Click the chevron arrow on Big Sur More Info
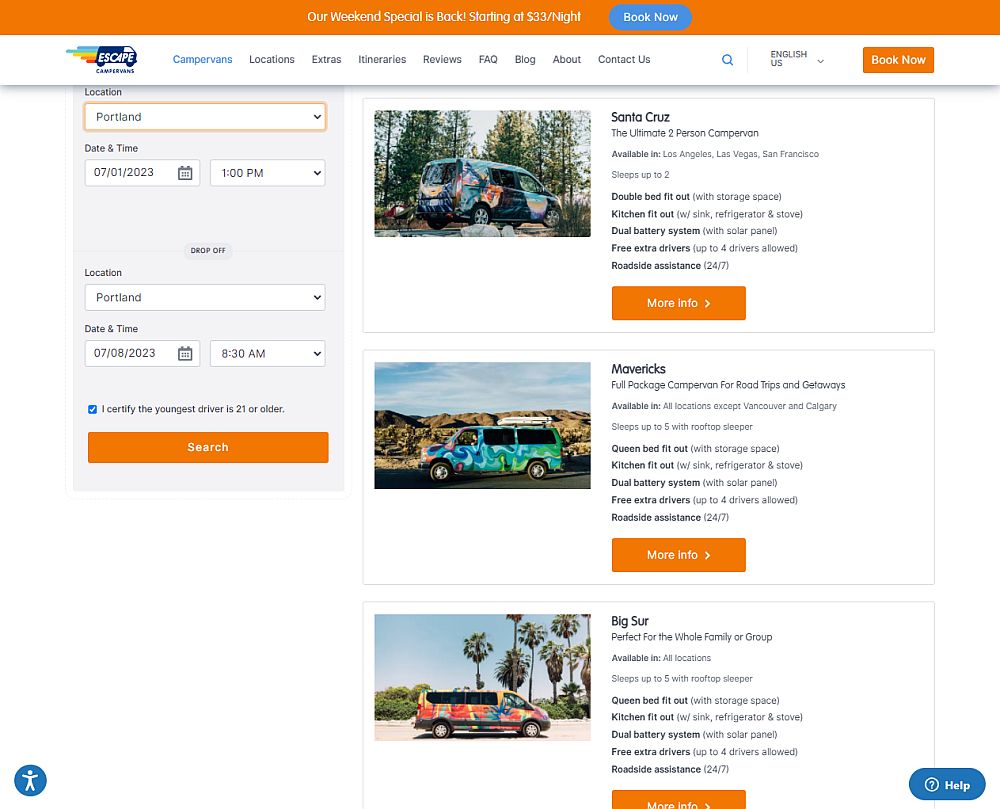 [709, 803]
